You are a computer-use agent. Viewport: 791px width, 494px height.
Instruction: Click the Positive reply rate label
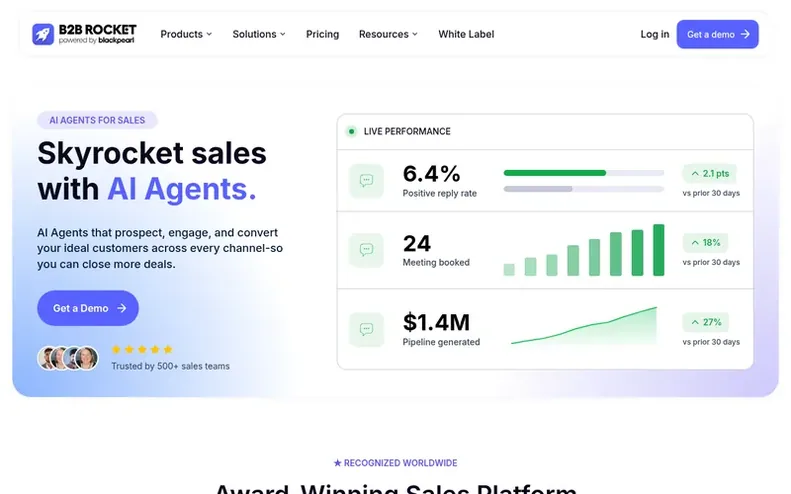pyautogui.click(x=439, y=193)
